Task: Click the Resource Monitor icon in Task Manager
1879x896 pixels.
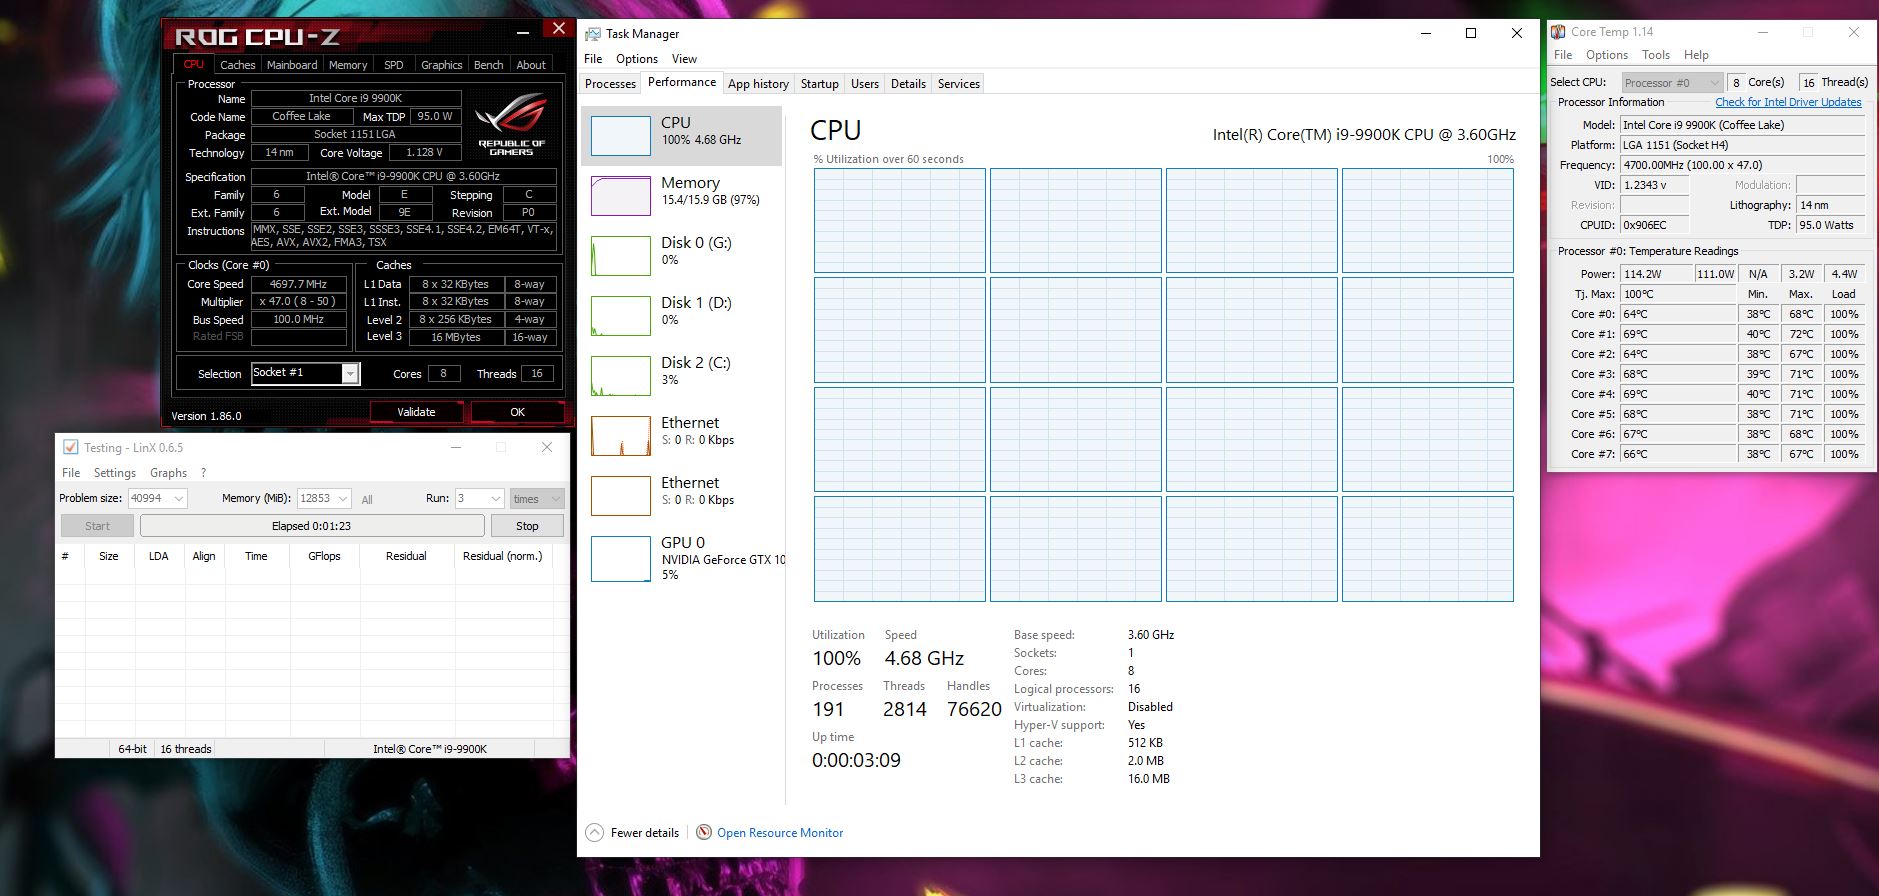Action: (704, 832)
